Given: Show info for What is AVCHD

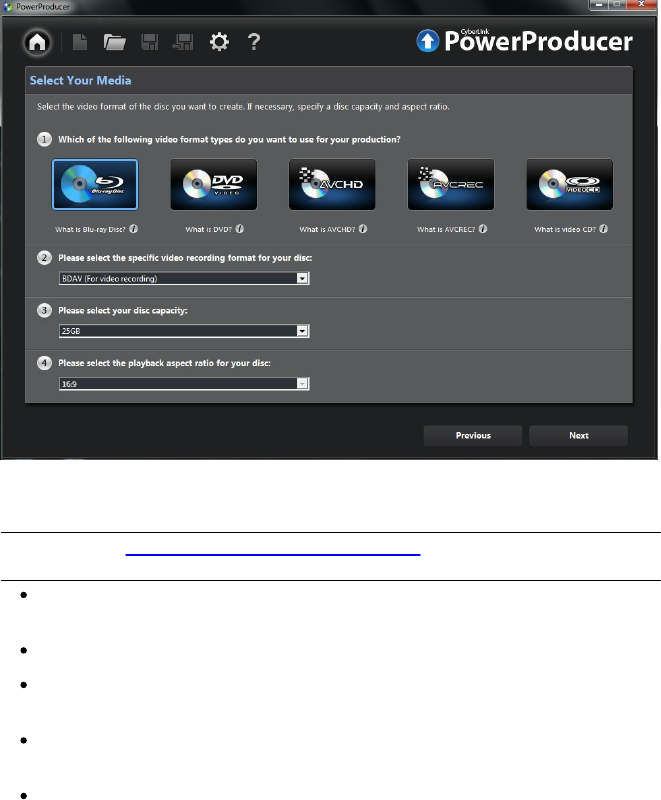Looking at the screenshot, I should point(363,229).
